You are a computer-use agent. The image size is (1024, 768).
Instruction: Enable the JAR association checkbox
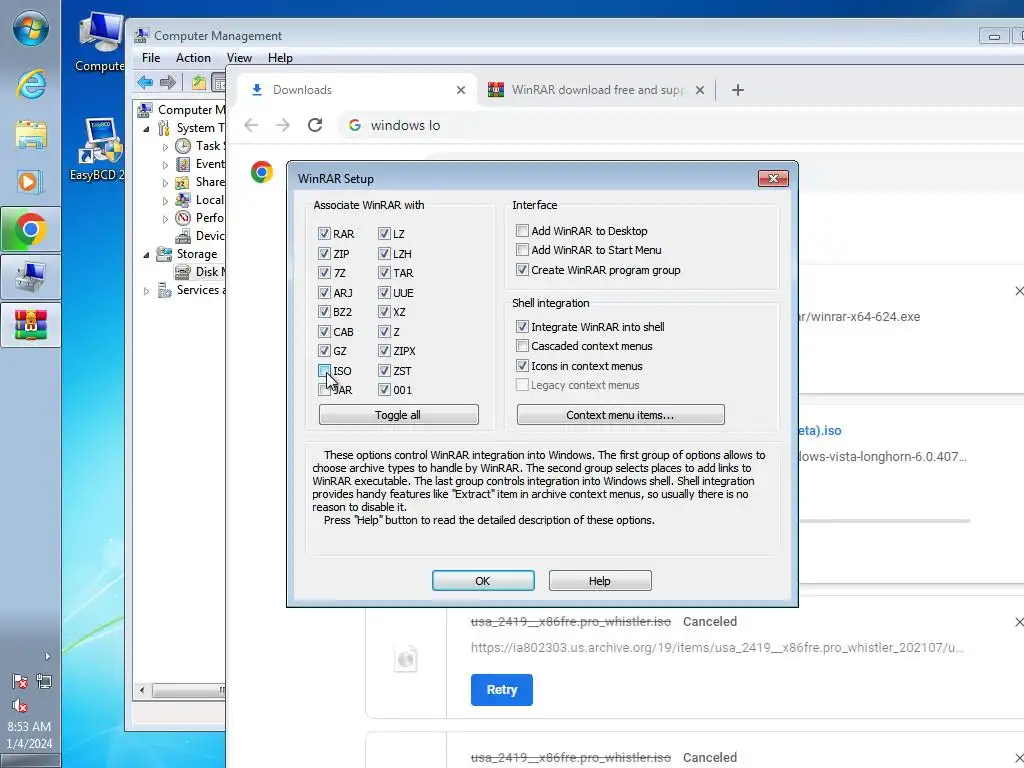click(324, 390)
